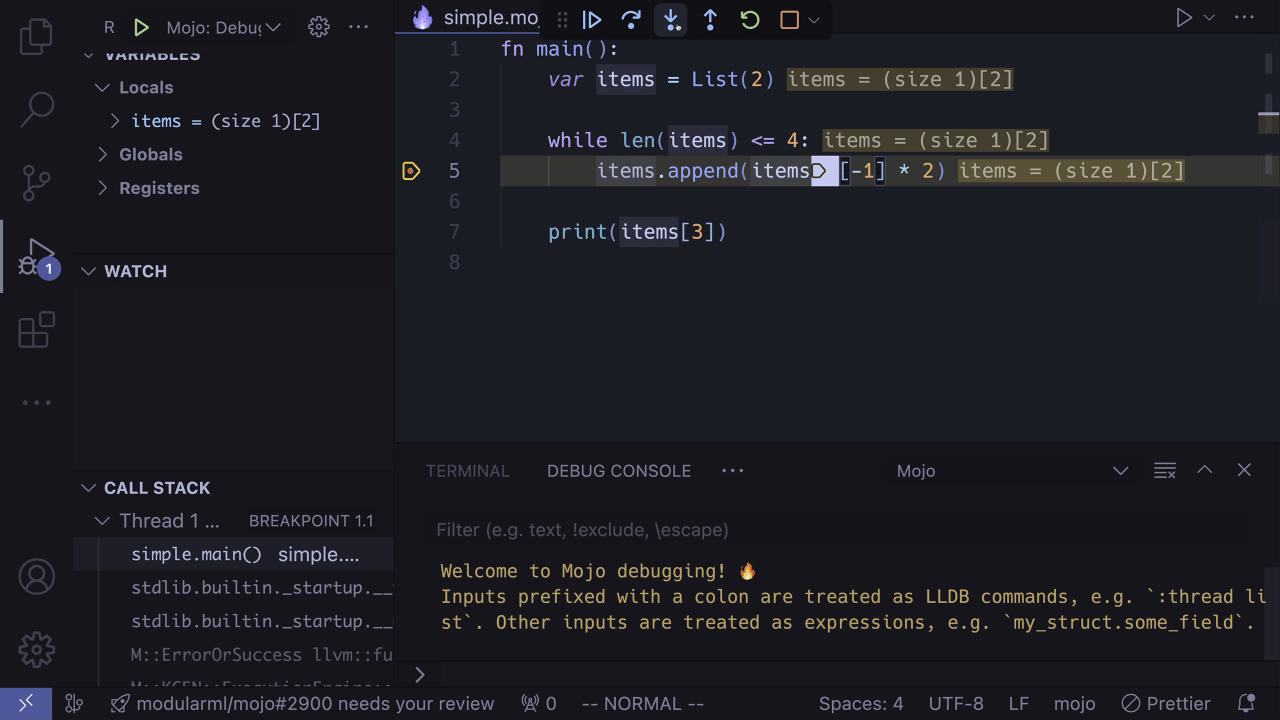Select M::ErrorOrSuccess llvm stack frame
The width and height of the screenshot is (1280, 720).
point(234,655)
